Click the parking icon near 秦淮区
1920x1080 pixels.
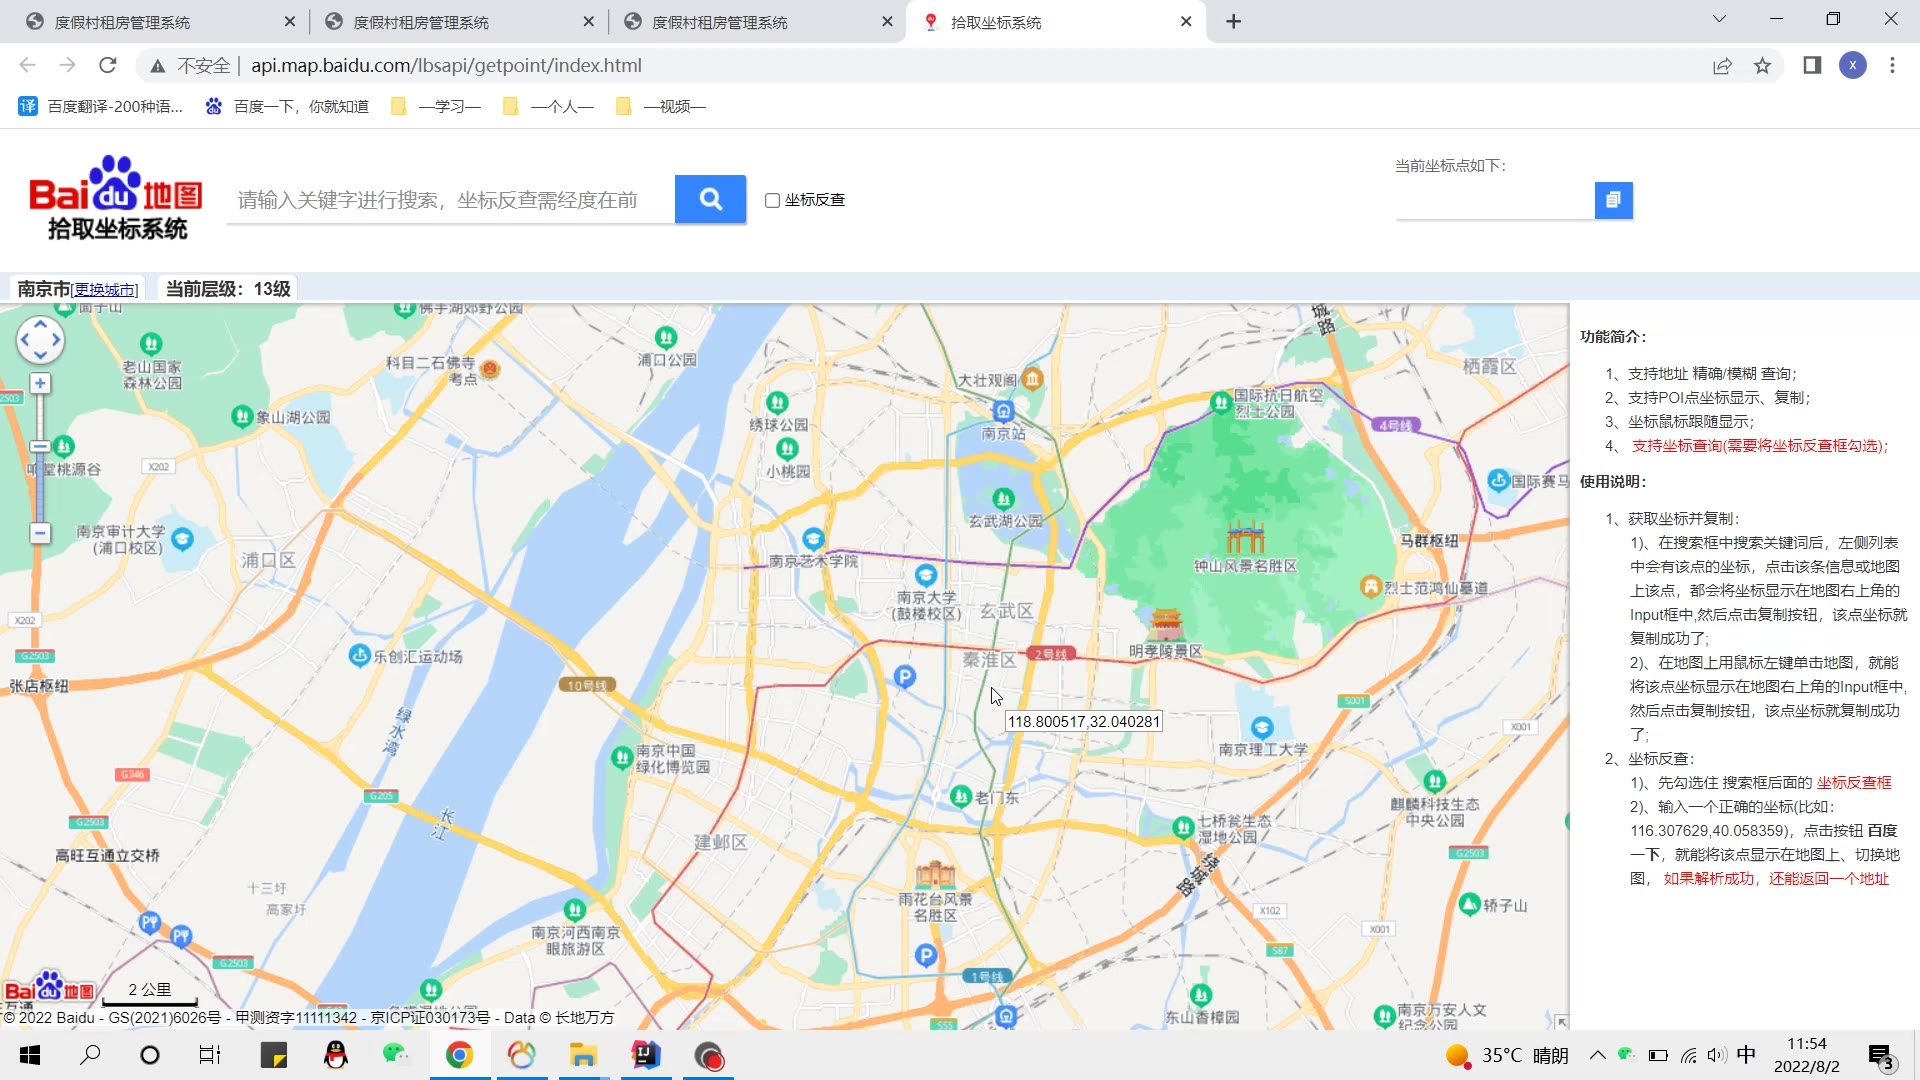[905, 677]
